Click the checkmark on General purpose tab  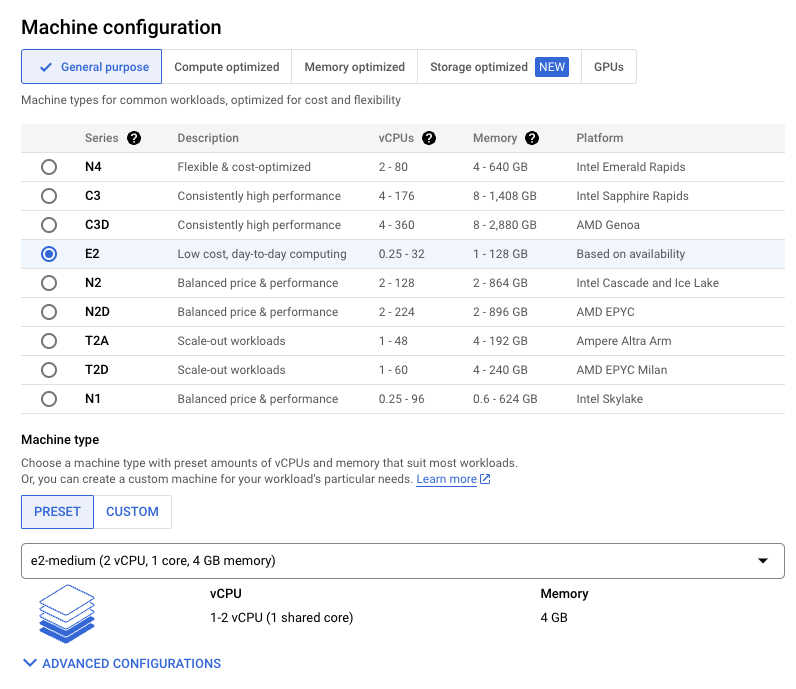coord(45,67)
